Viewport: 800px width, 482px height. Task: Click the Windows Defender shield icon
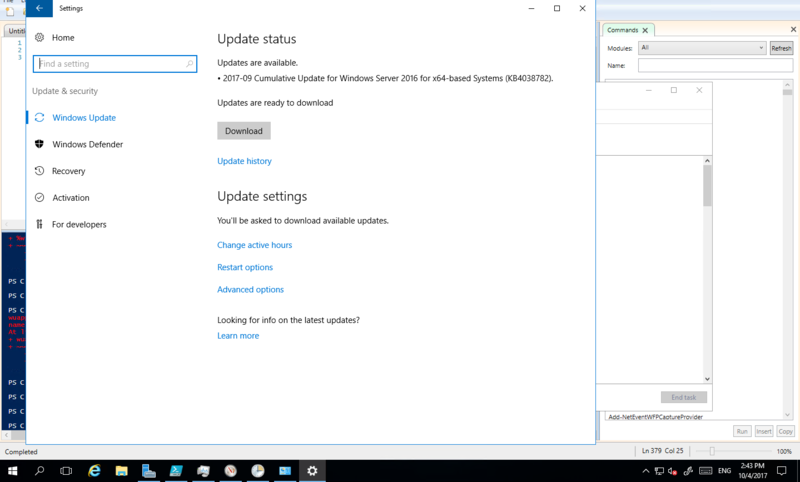click(x=39, y=144)
